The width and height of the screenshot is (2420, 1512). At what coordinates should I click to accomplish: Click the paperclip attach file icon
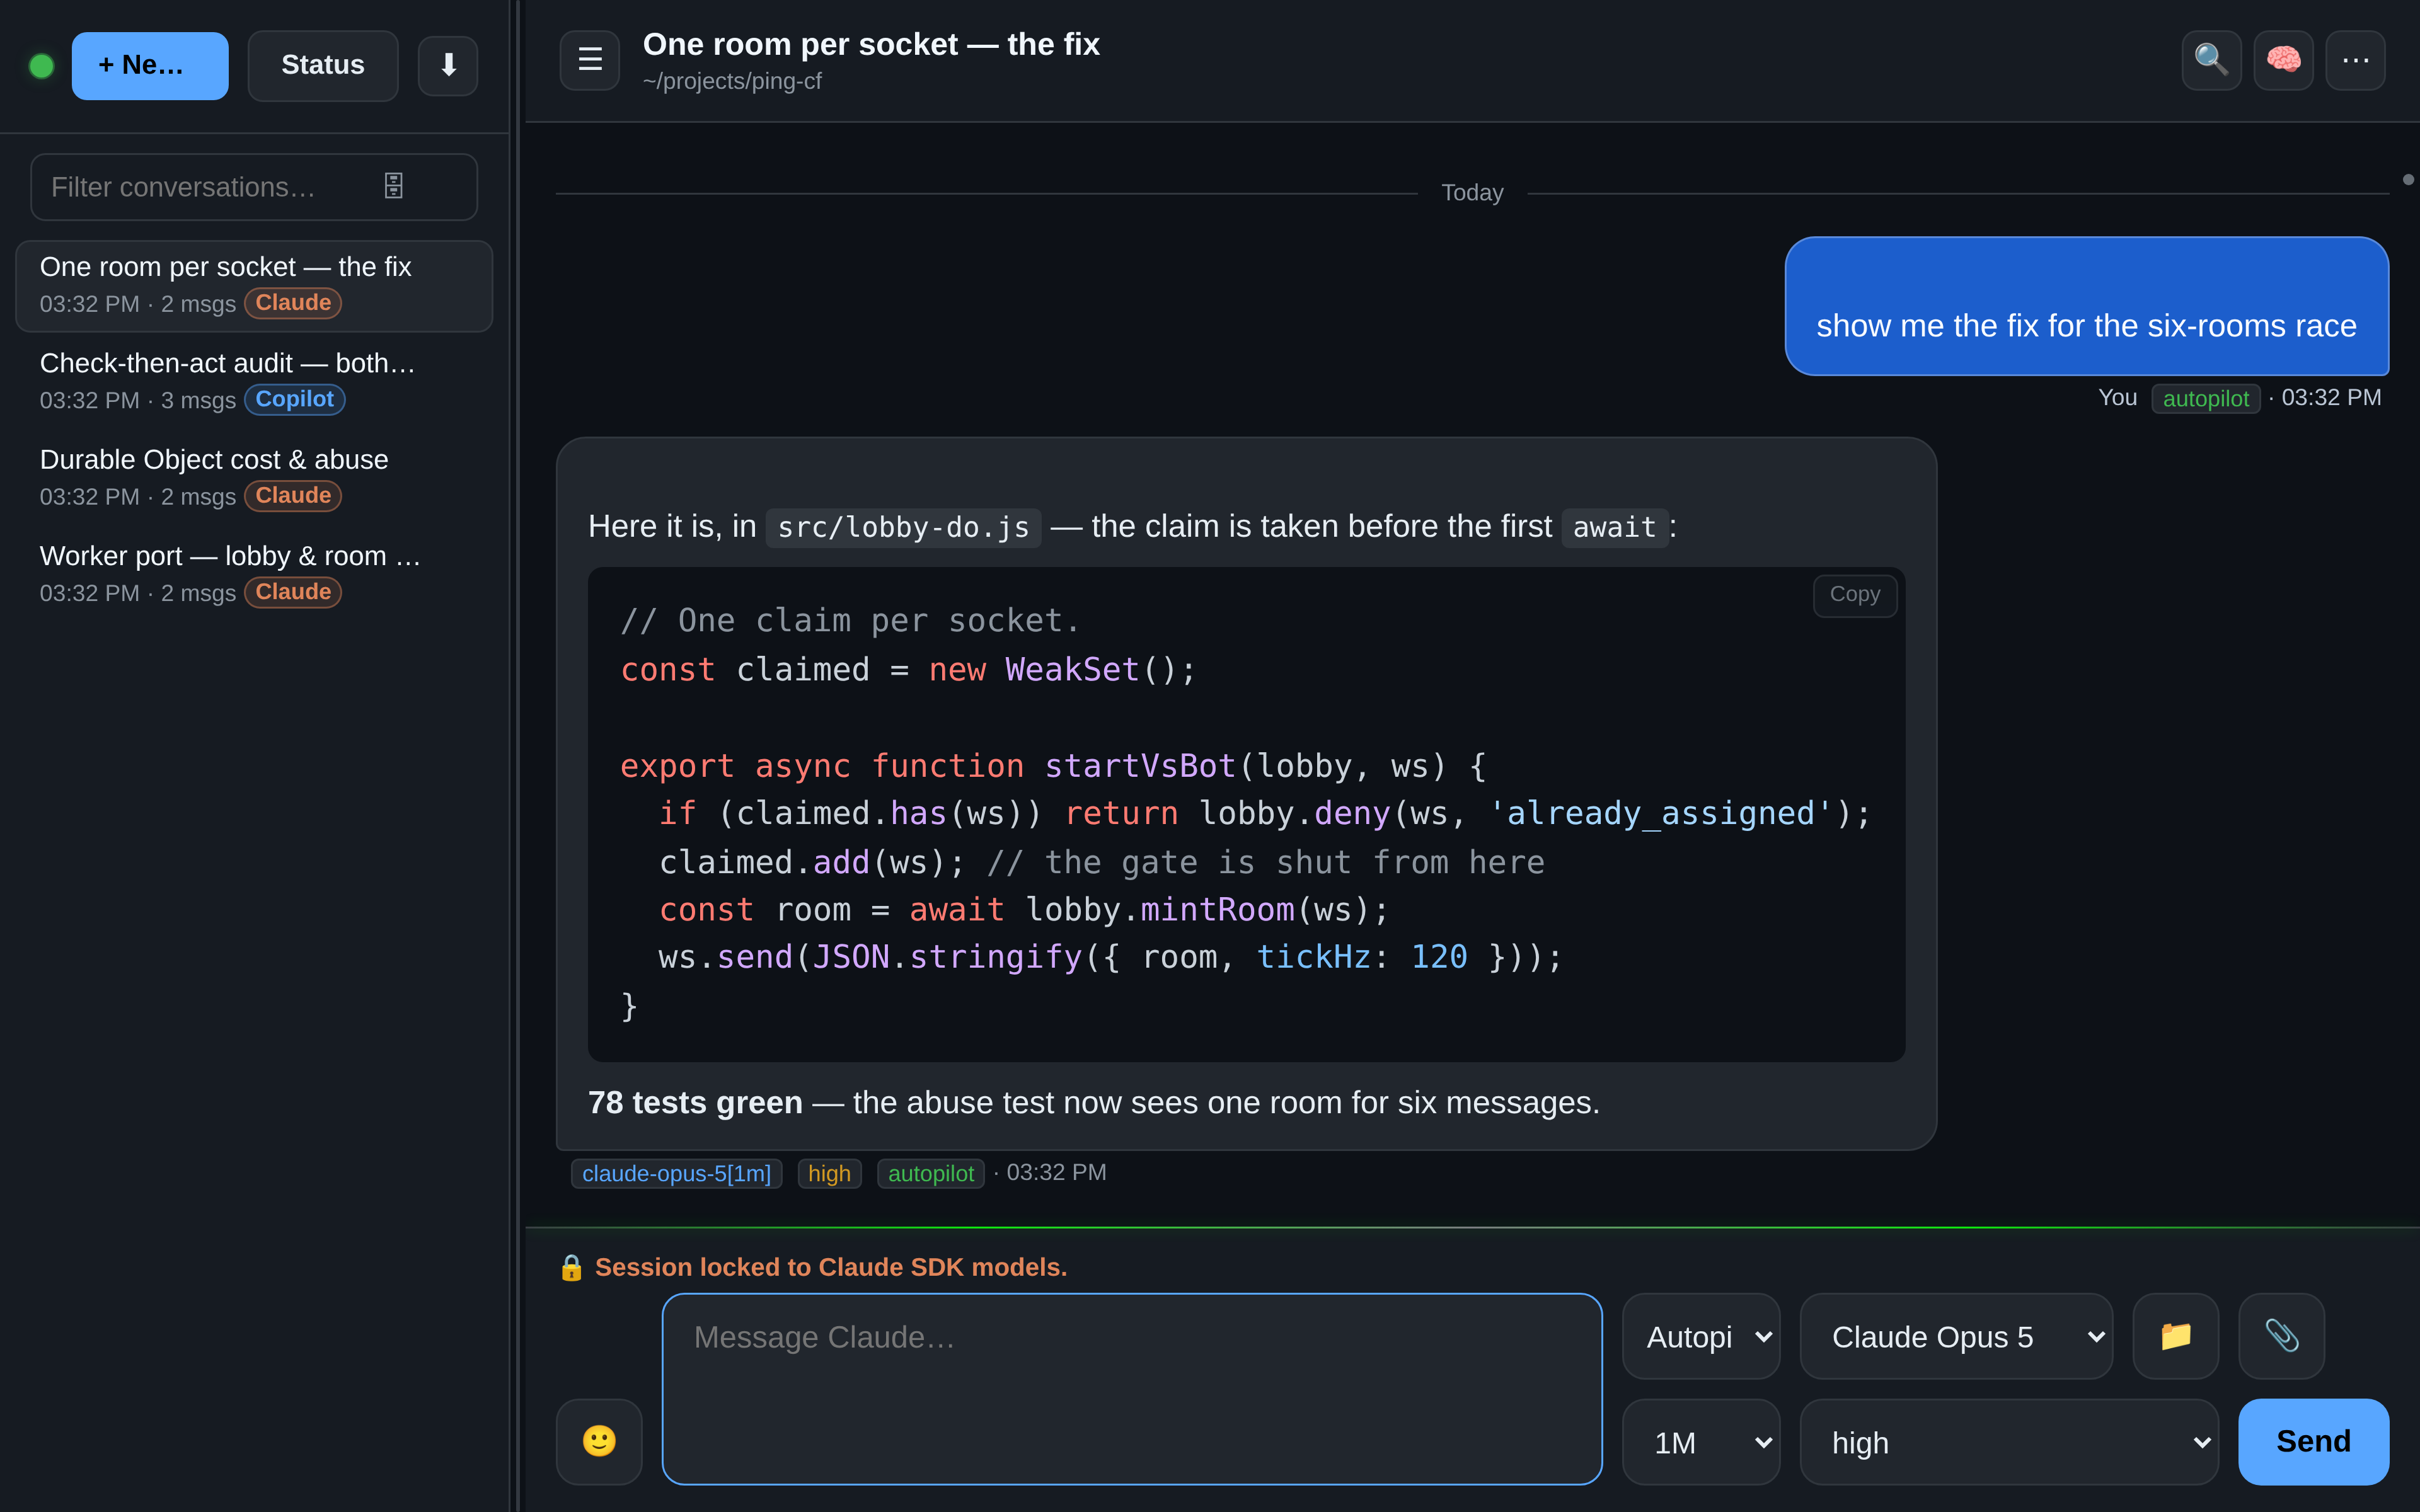2281,1336
